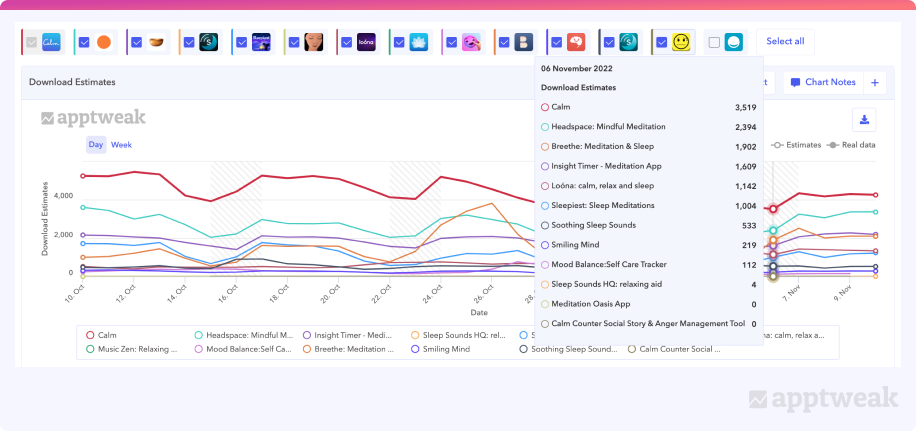
Task: Toggle Soothing Sleep Sound... legend entry
Action: pos(568,349)
